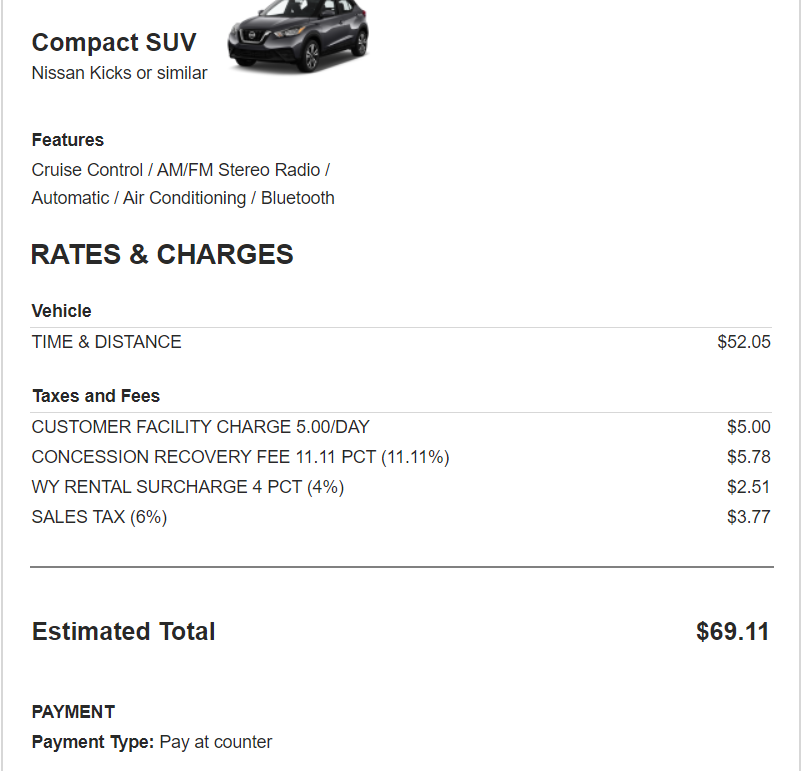This screenshot has height=771, width=803.
Task: Click the $69.11 total amount
Action: [x=732, y=631]
